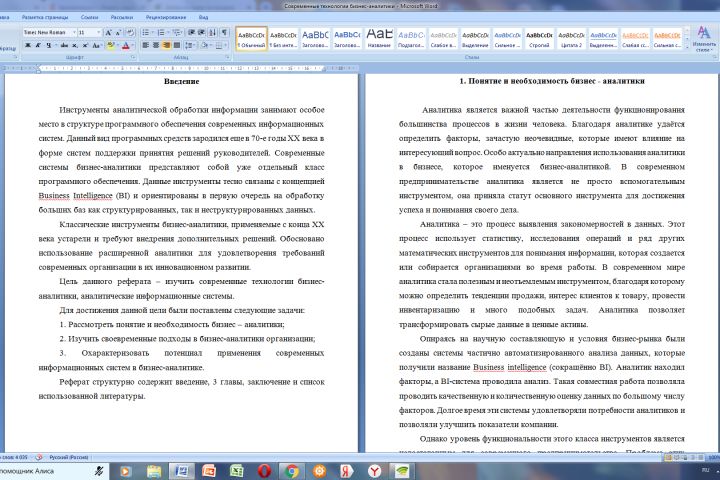Open the highlight color dropdown arrow

118,45
